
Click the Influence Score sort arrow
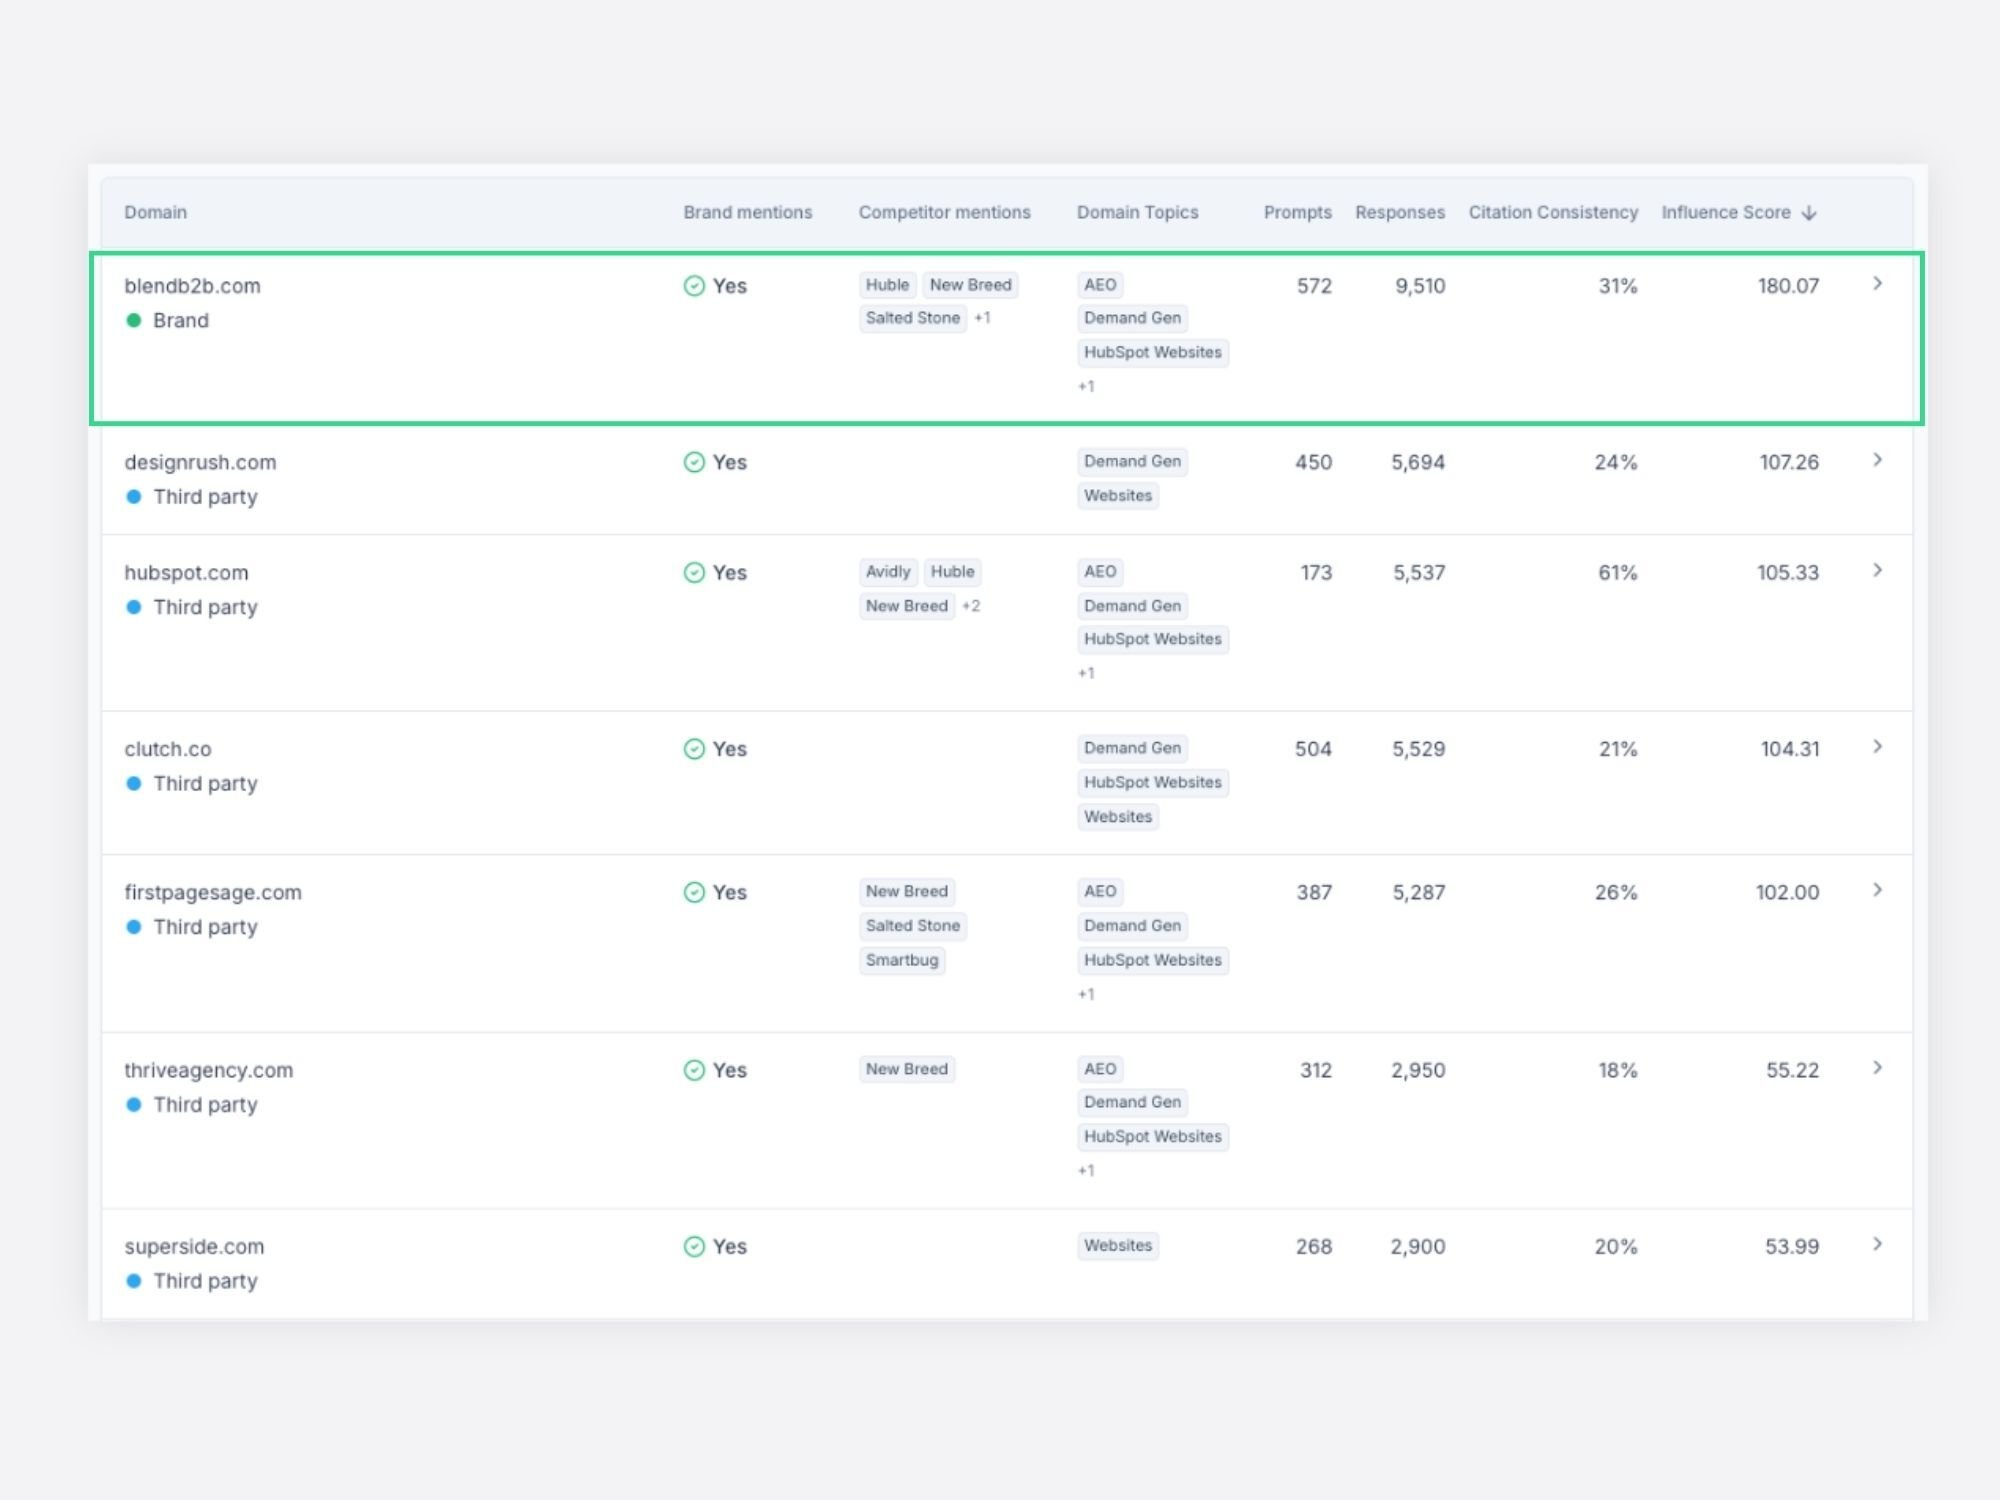(x=1808, y=213)
